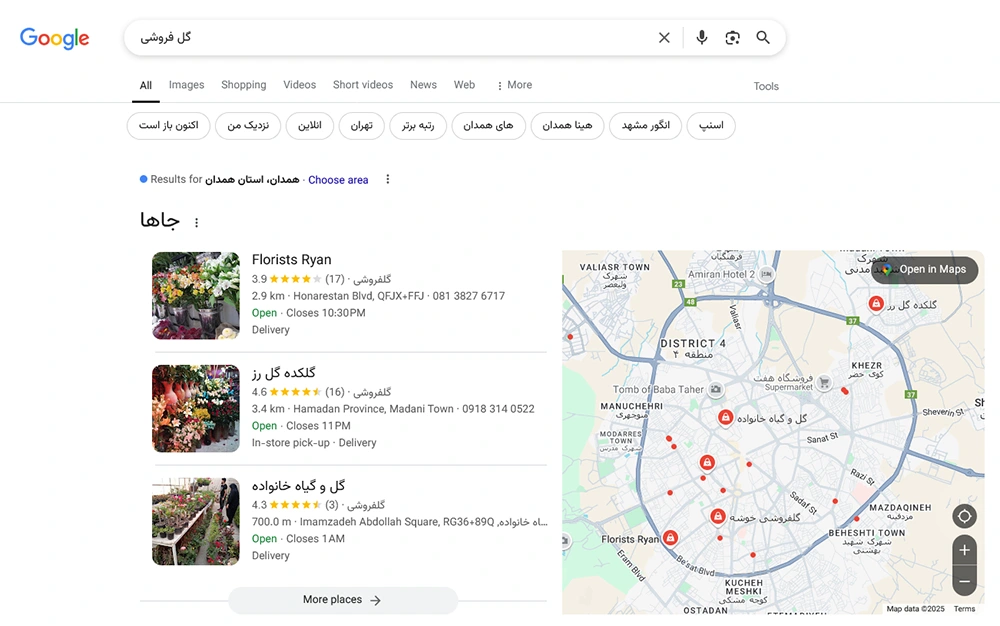Image resolution: width=1000 pixels, height=626 pixels.
Task: Click the magnifying glass search icon
Action: (763, 38)
